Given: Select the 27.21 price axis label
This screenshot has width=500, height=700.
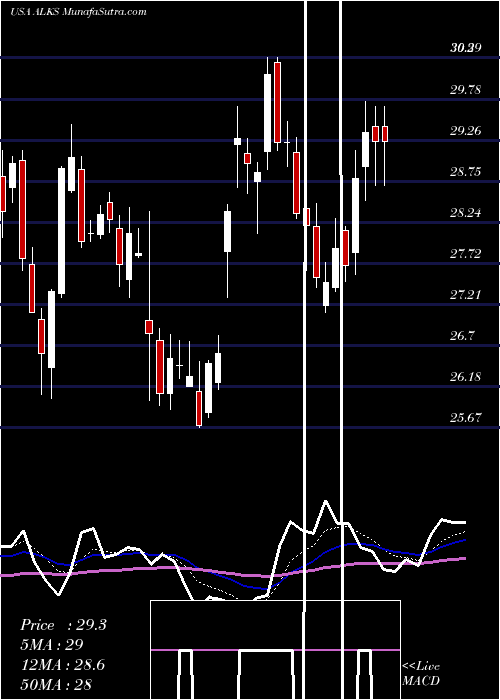Looking at the screenshot, I should tap(465, 295).
